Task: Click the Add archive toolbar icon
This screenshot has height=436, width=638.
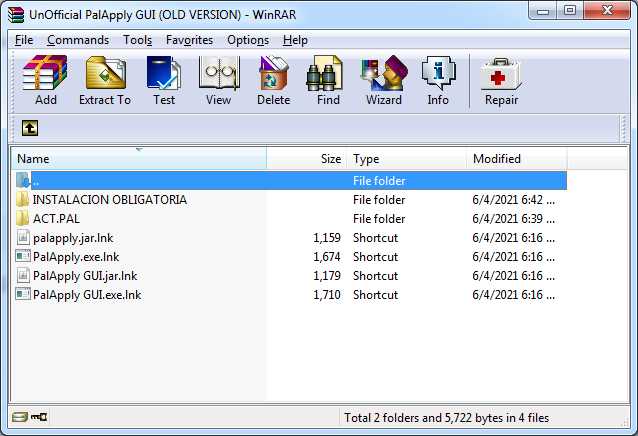Action: click(45, 73)
